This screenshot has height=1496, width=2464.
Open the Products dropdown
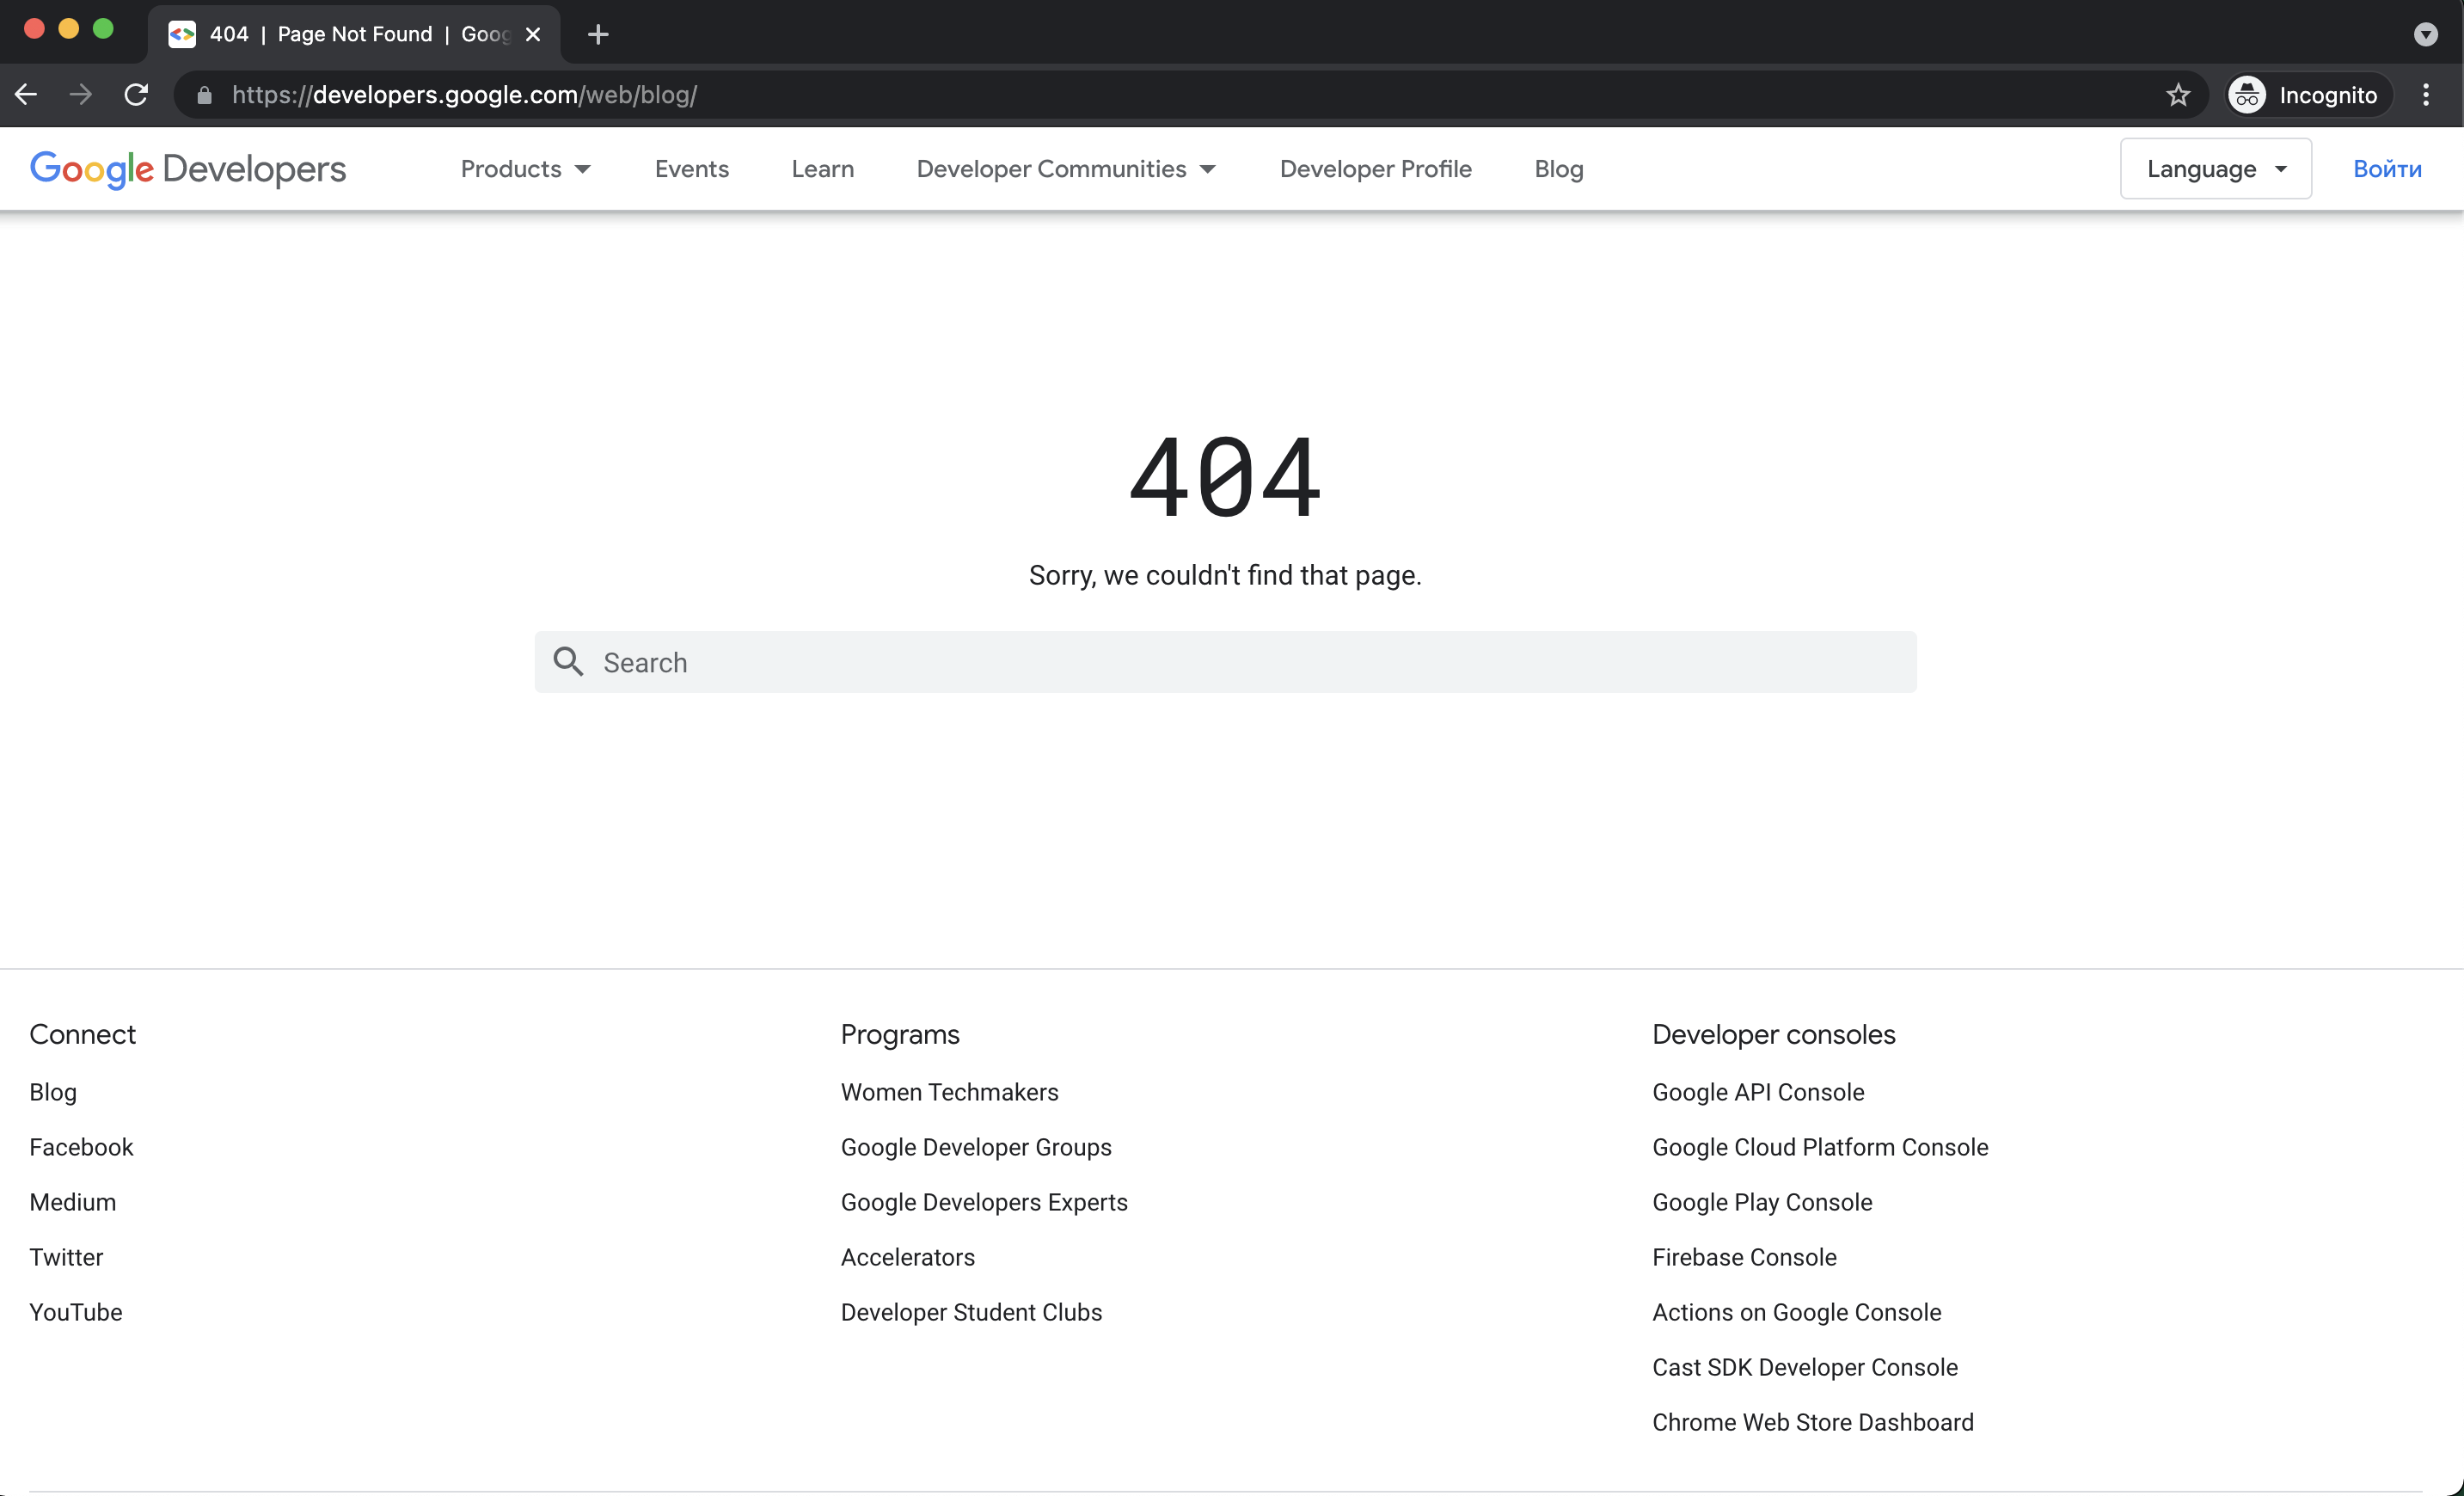coord(525,168)
